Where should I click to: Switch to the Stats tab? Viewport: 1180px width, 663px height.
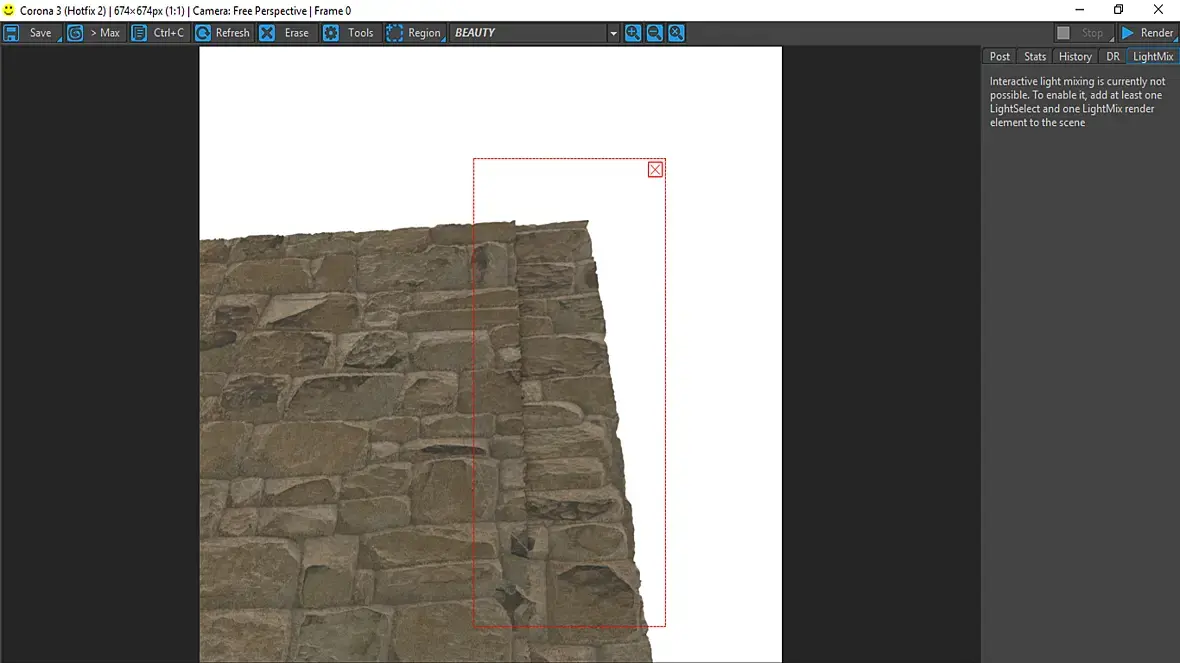tap(1035, 56)
